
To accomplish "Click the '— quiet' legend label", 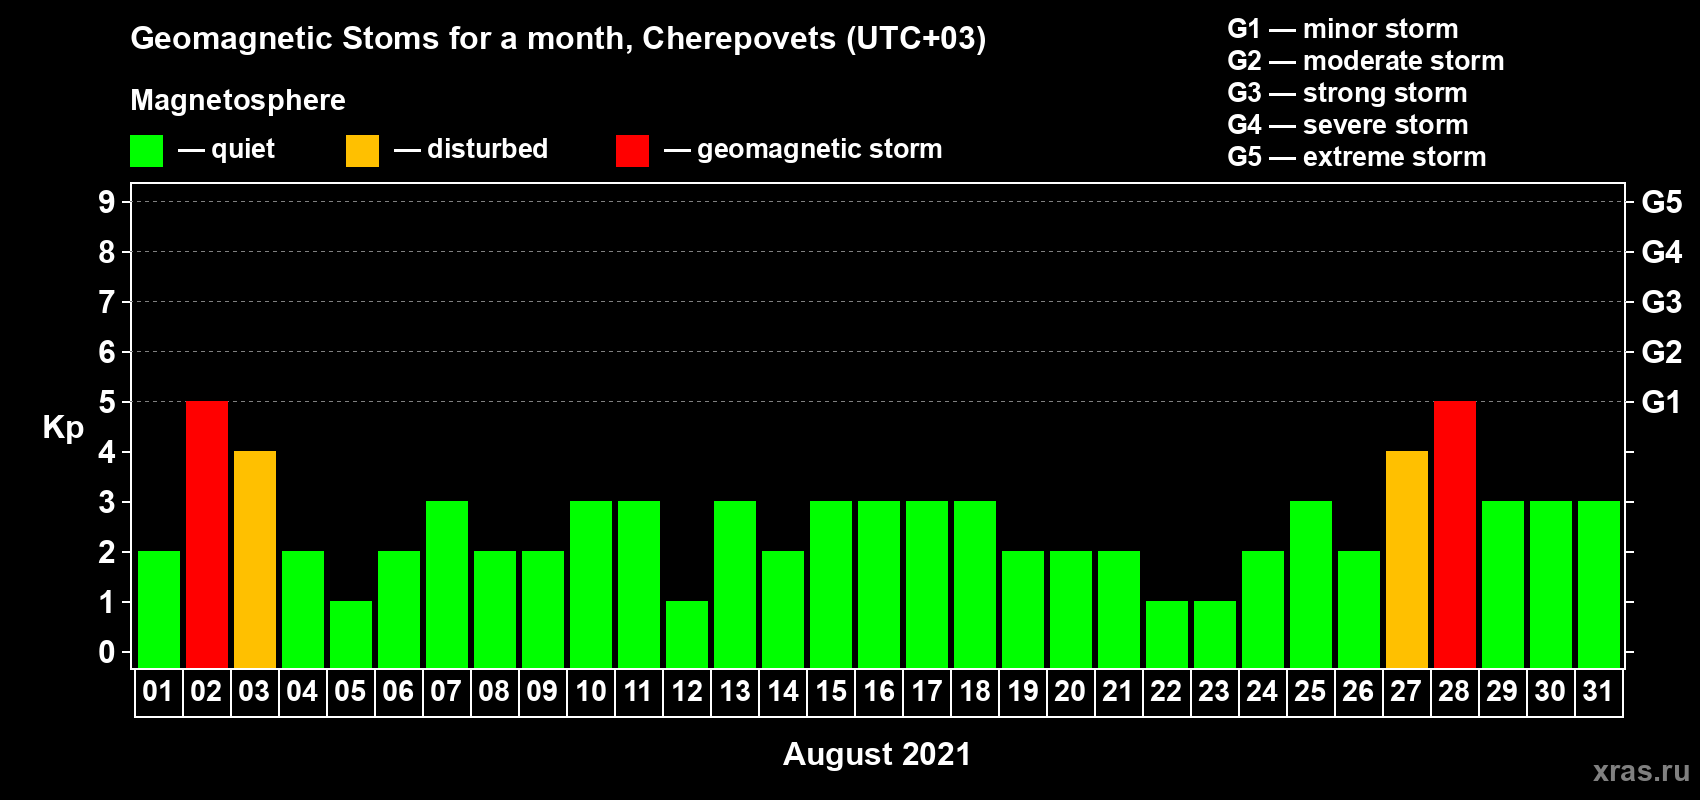I will coord(226,149).
